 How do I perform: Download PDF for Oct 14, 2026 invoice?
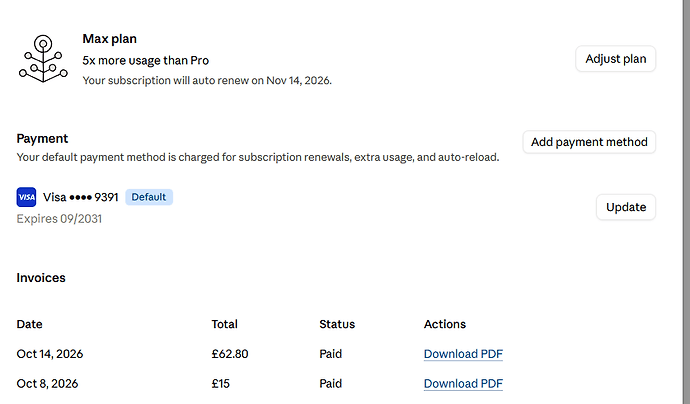(x=463, y=354)
